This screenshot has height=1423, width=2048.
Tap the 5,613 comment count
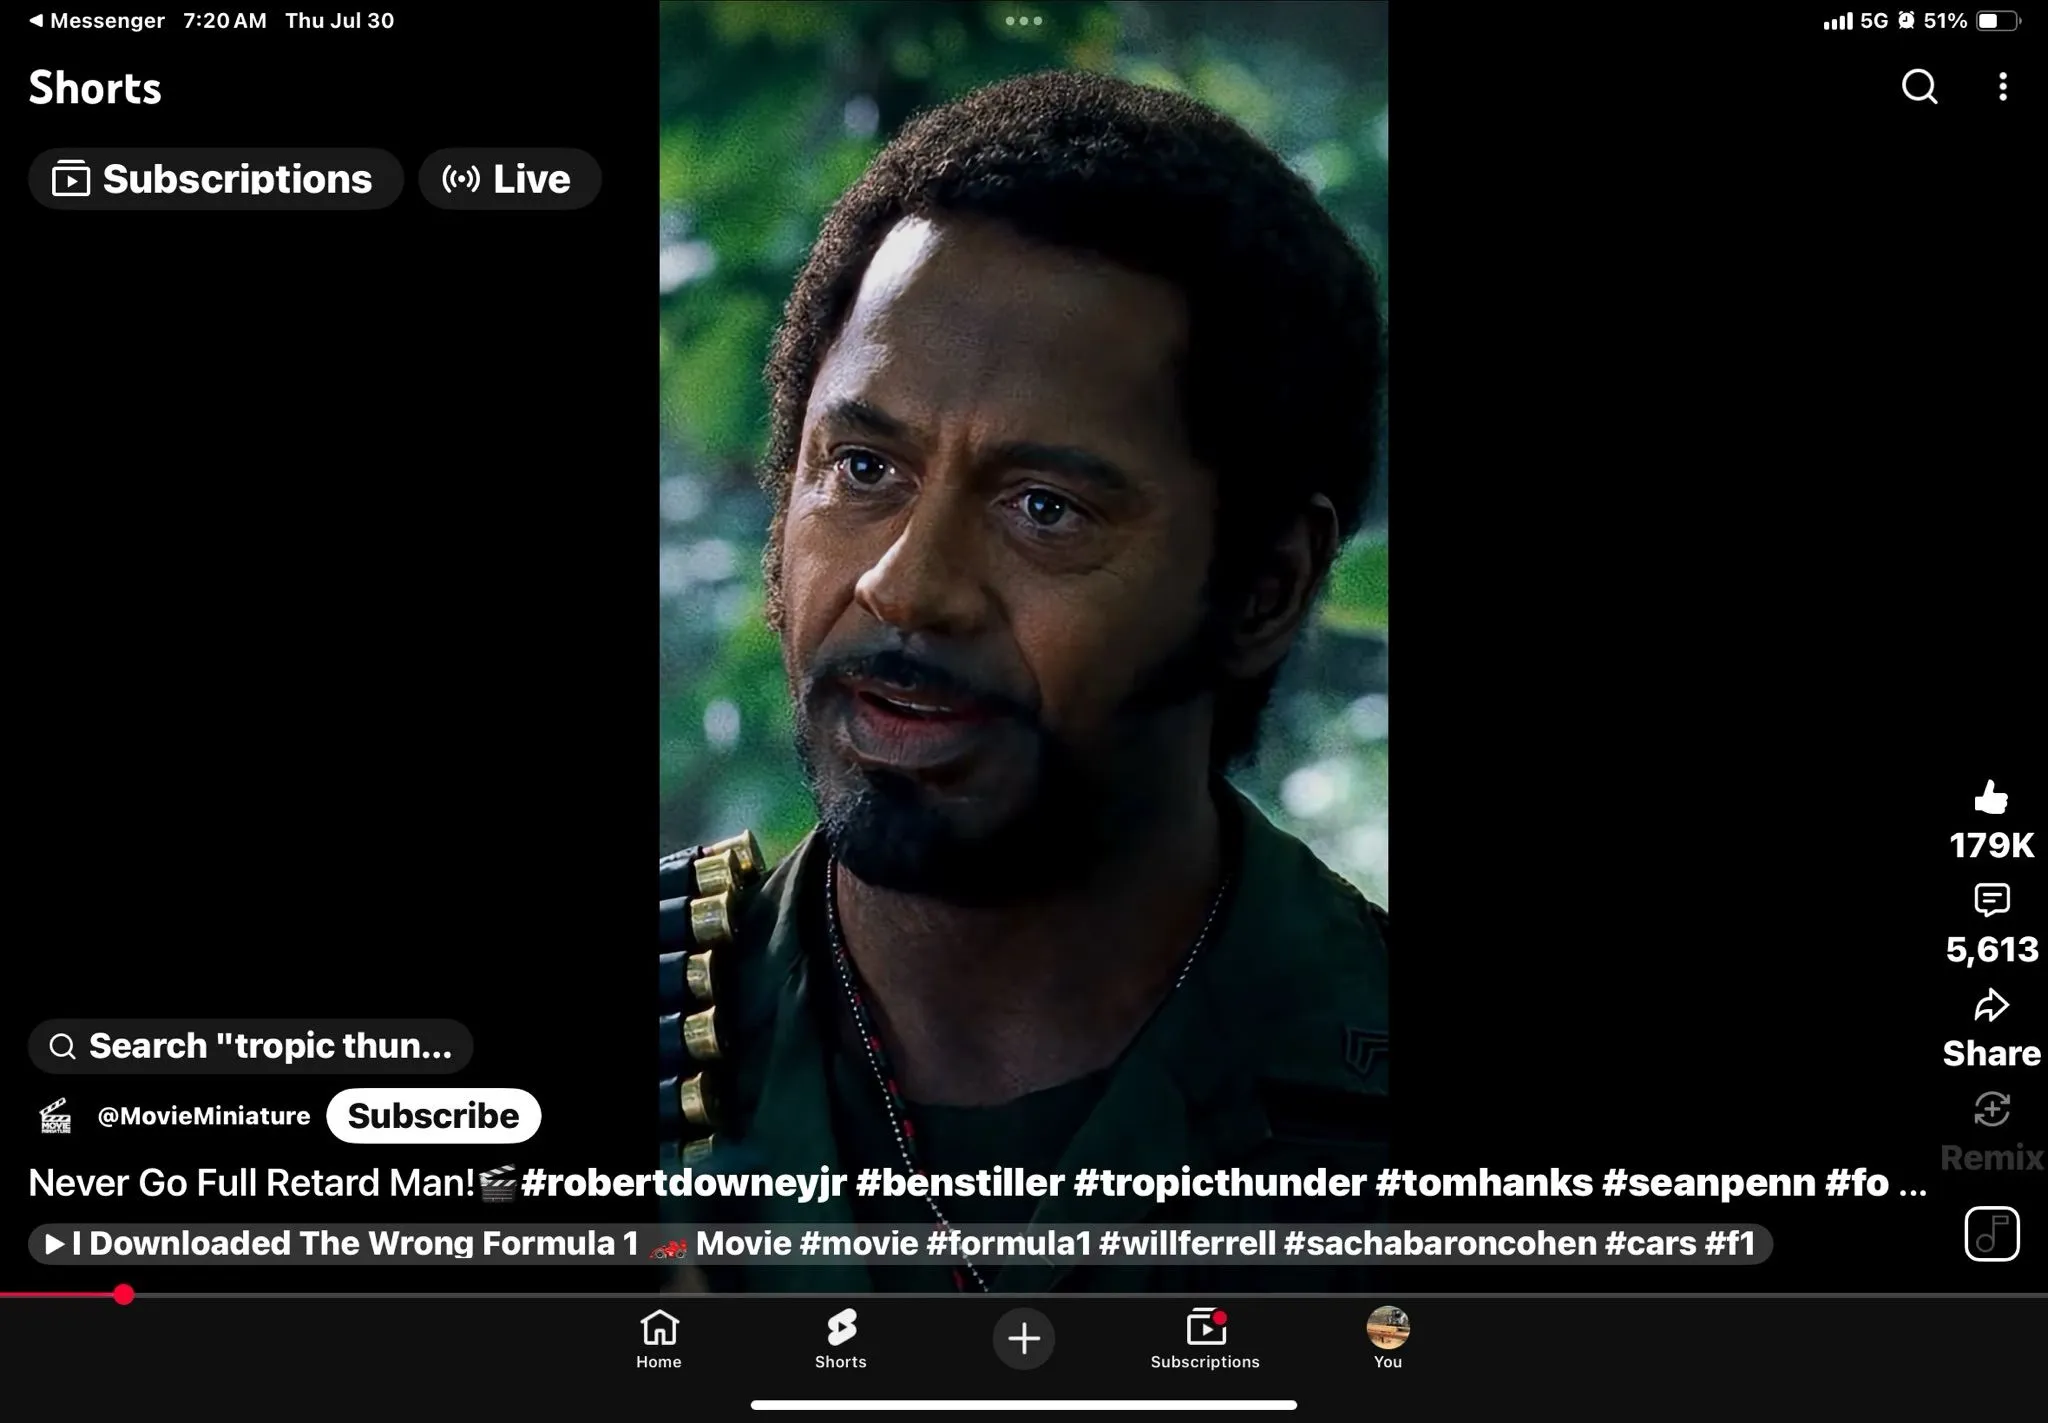[x=1991, y=949]
